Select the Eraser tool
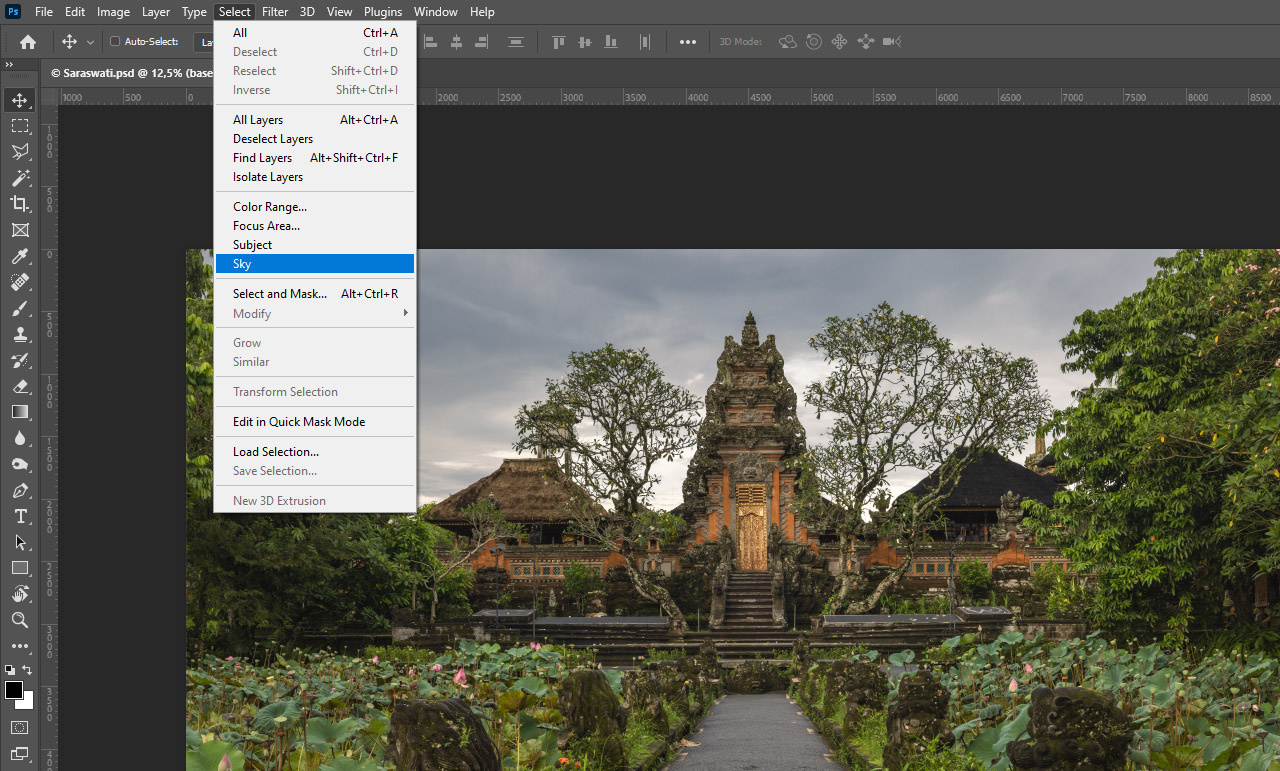This screenshot has height=771, width=1280. pyautogui.click(x=20, y=386)
